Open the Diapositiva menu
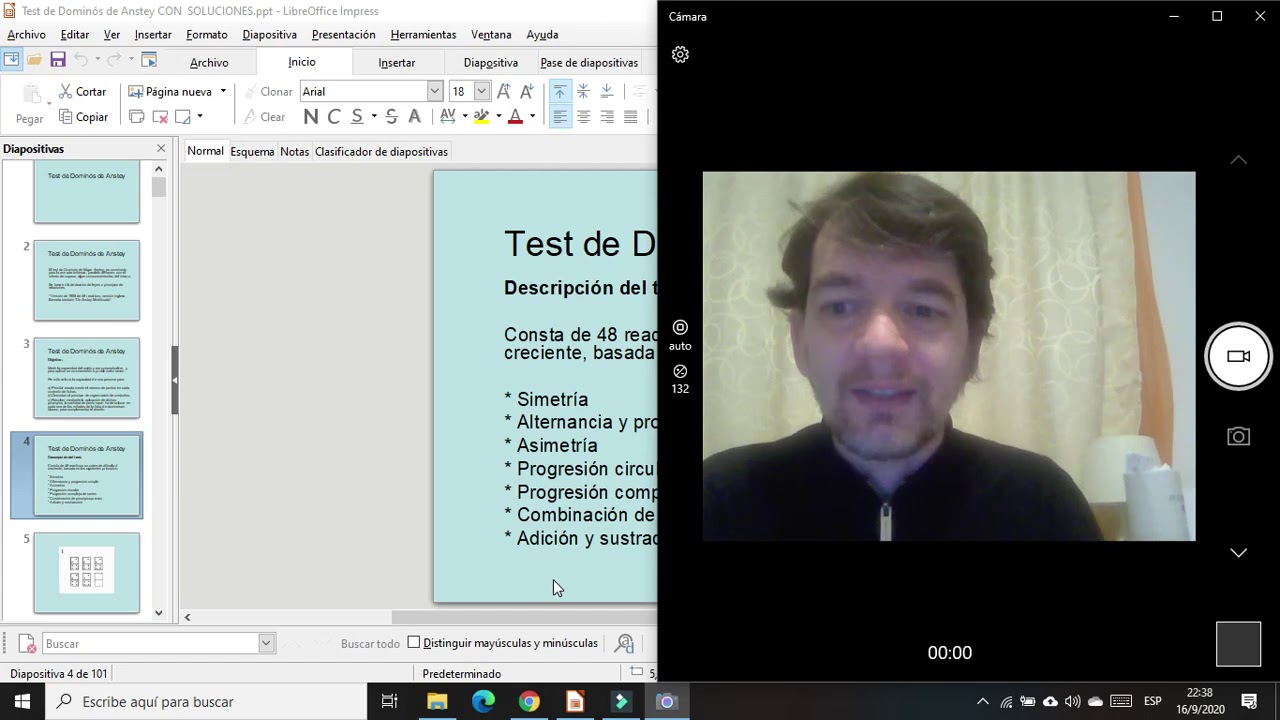1280x720 pixels. point(269,34)
